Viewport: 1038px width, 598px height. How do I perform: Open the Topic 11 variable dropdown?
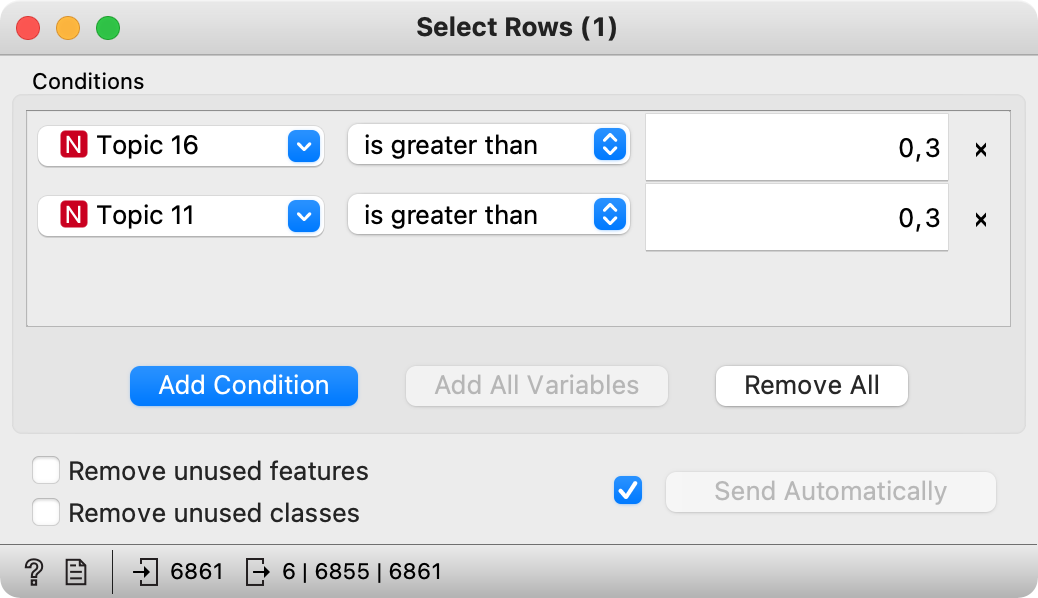point(303,216)
